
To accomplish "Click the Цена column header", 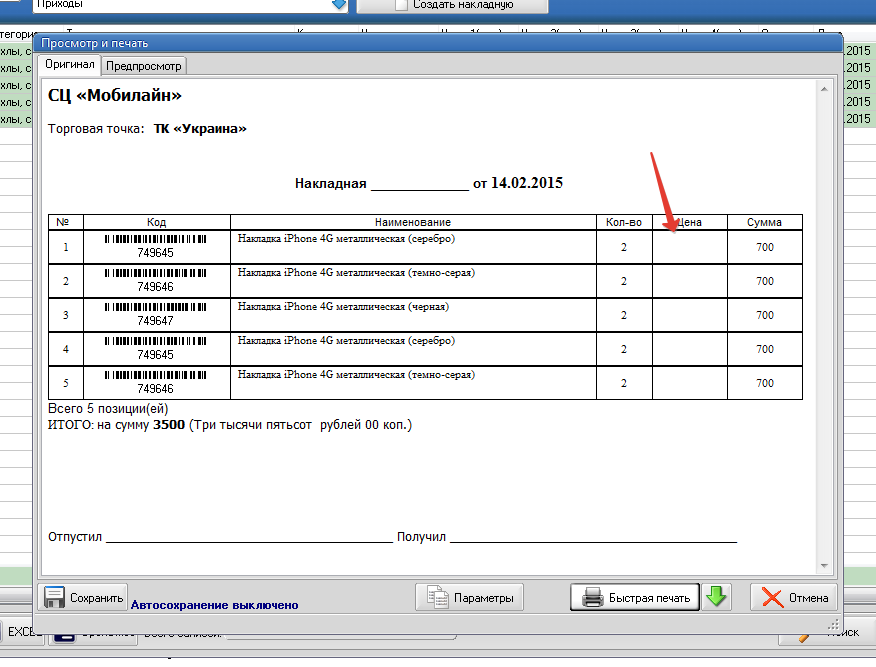I will [689, 222].
